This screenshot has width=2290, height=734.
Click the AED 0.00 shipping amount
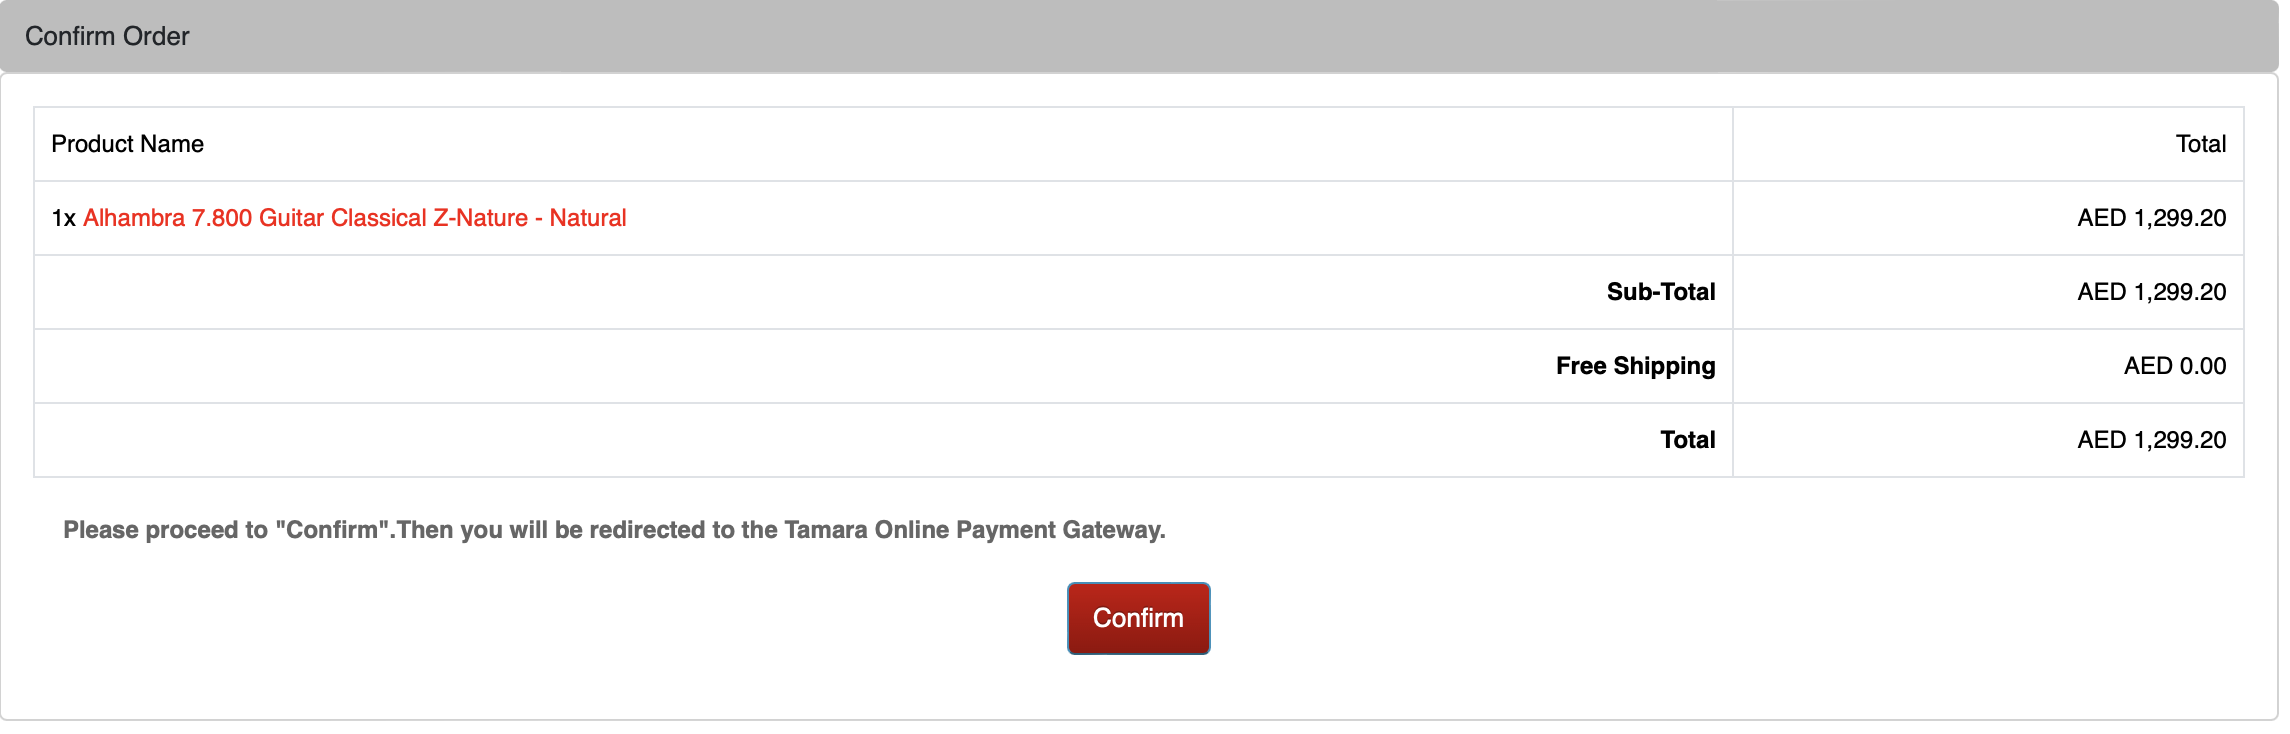coord(2174,366)
